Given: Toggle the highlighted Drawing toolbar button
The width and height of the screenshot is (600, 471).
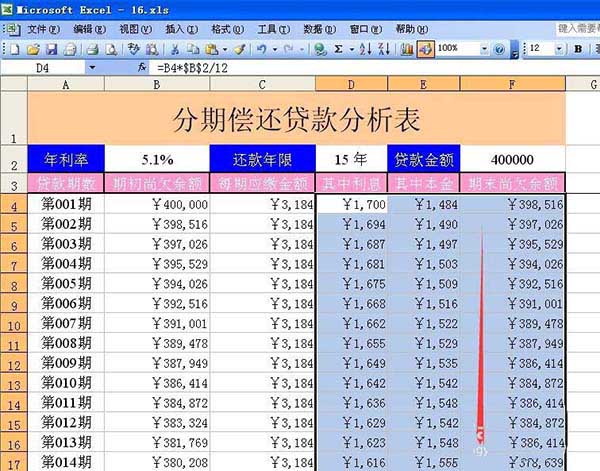Looking at the screenshot, I should point(426,49).
